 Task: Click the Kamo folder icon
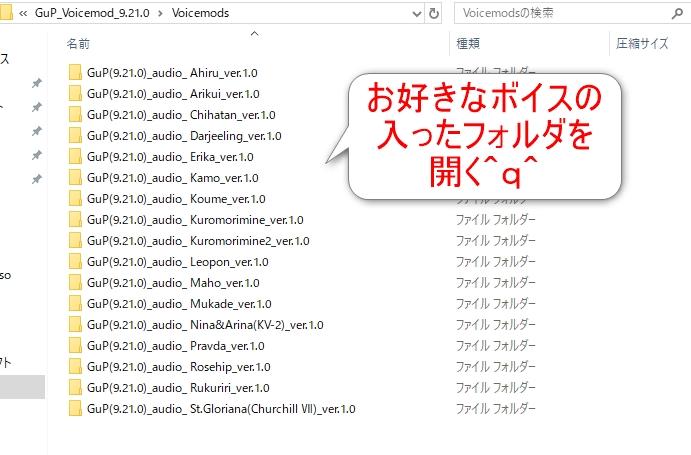tap(75, 178)
